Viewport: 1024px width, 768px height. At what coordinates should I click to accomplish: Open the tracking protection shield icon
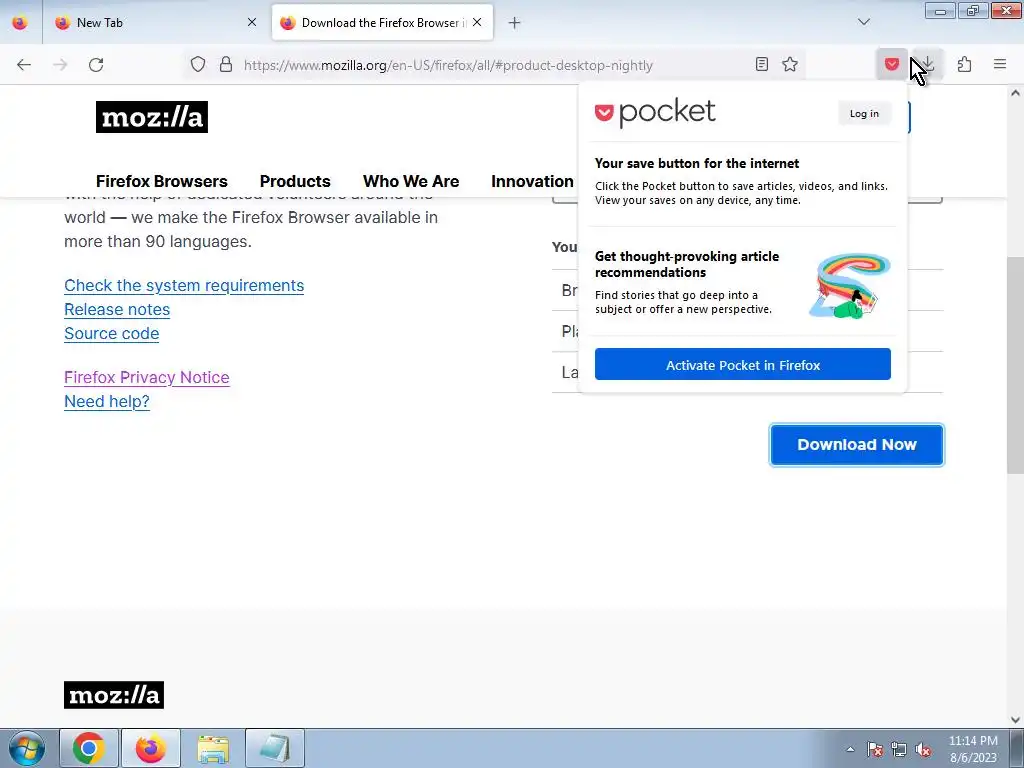(x=198, y=65)
